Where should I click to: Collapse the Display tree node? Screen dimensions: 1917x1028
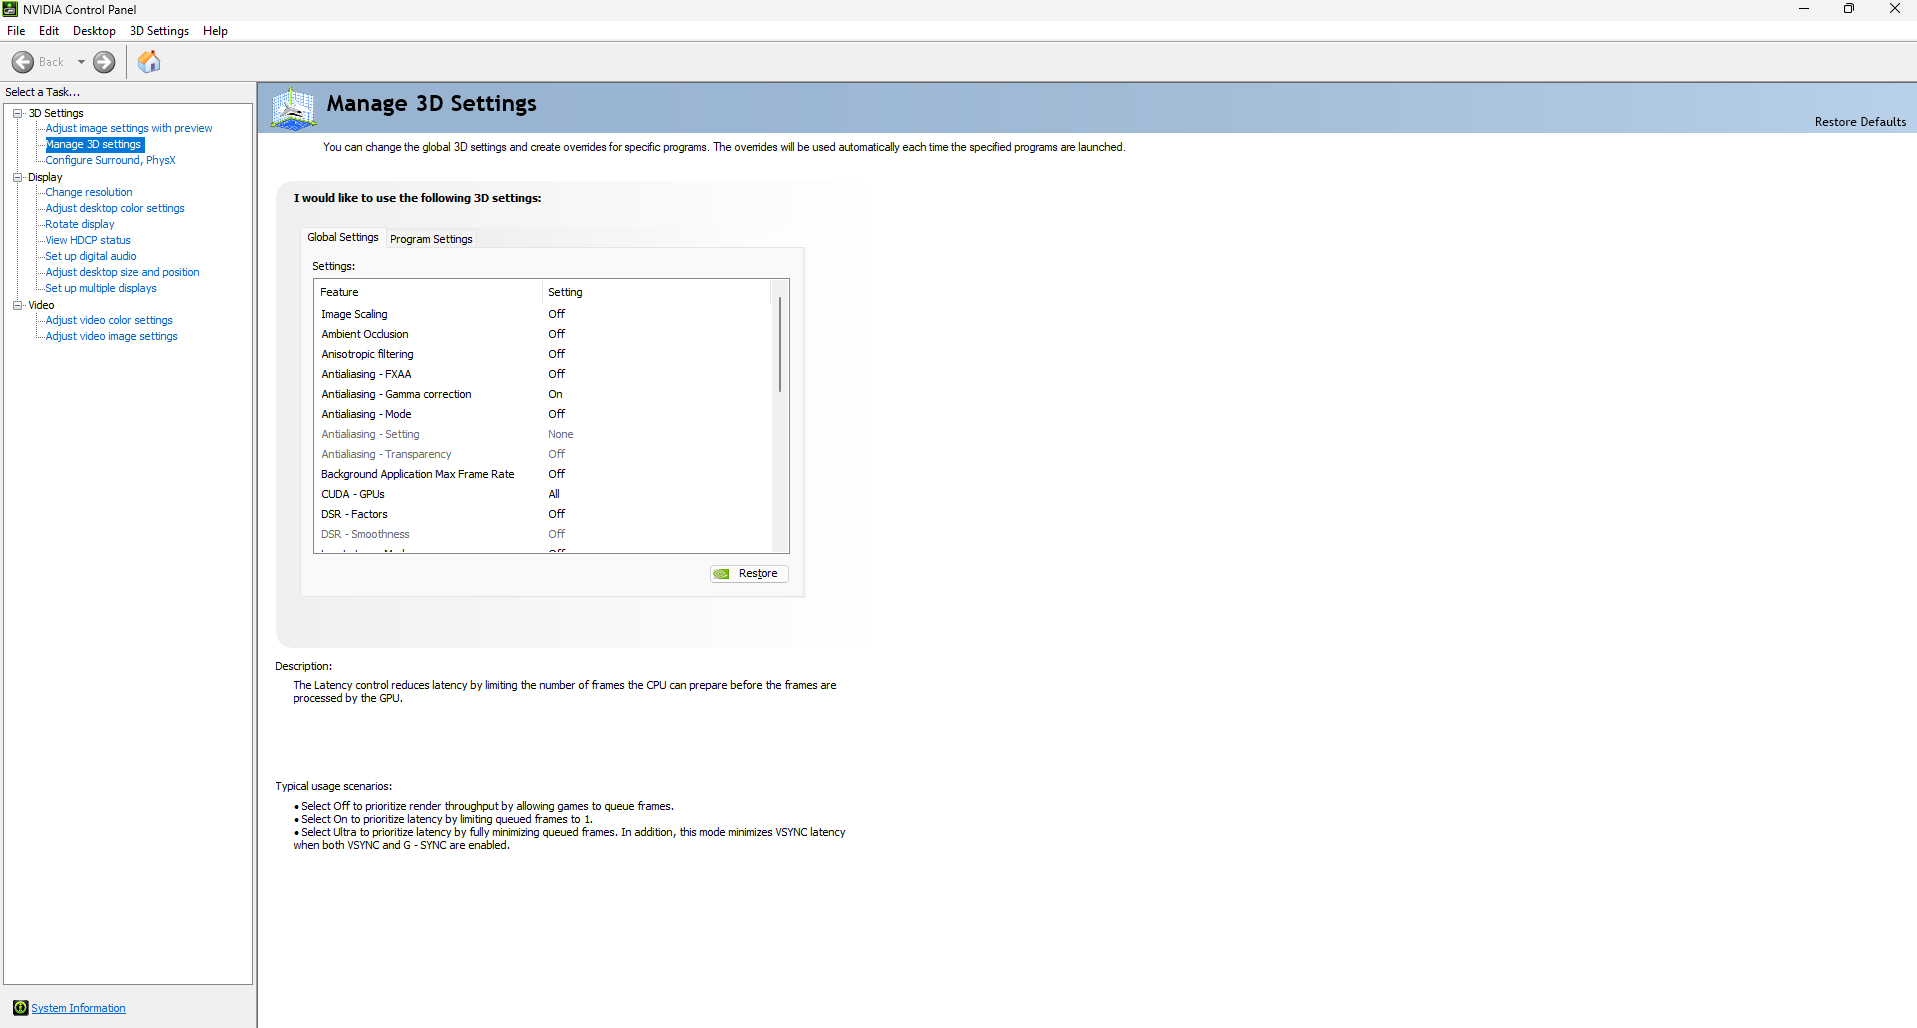tap(18, 177)
